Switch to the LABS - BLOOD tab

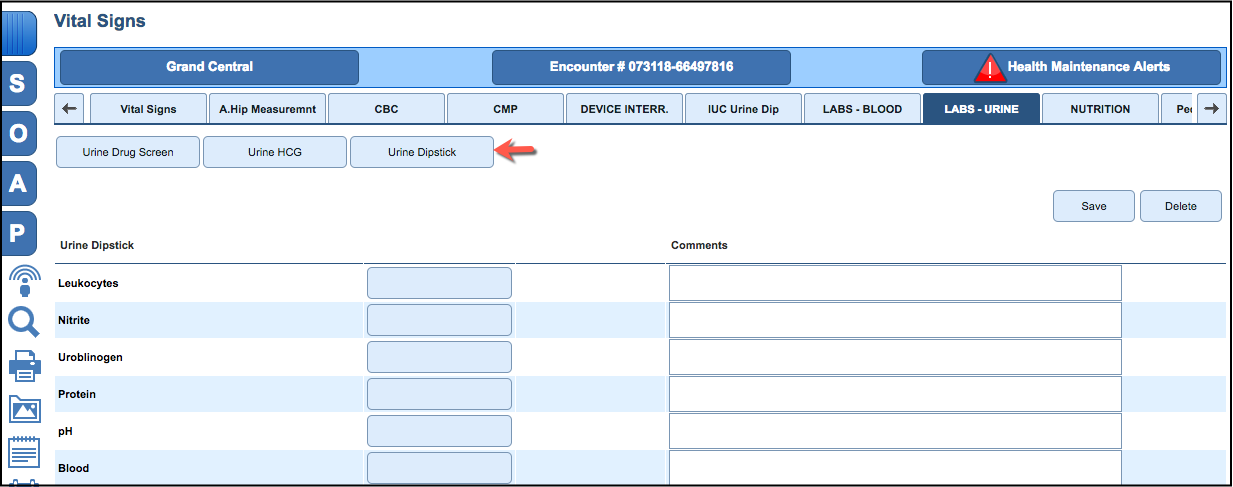862,109
